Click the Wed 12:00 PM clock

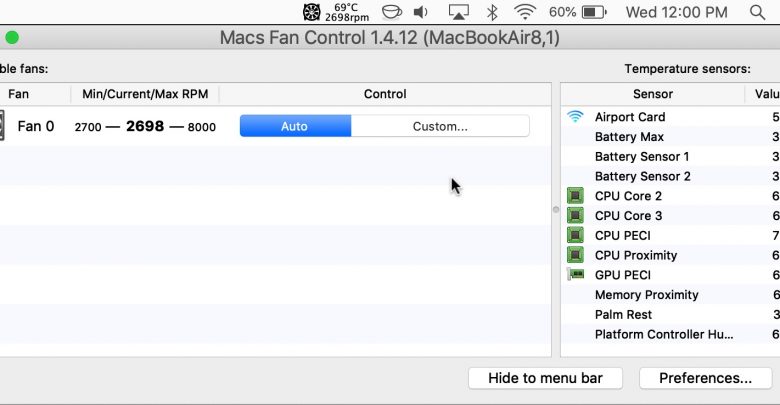click(x=677, y=12)
